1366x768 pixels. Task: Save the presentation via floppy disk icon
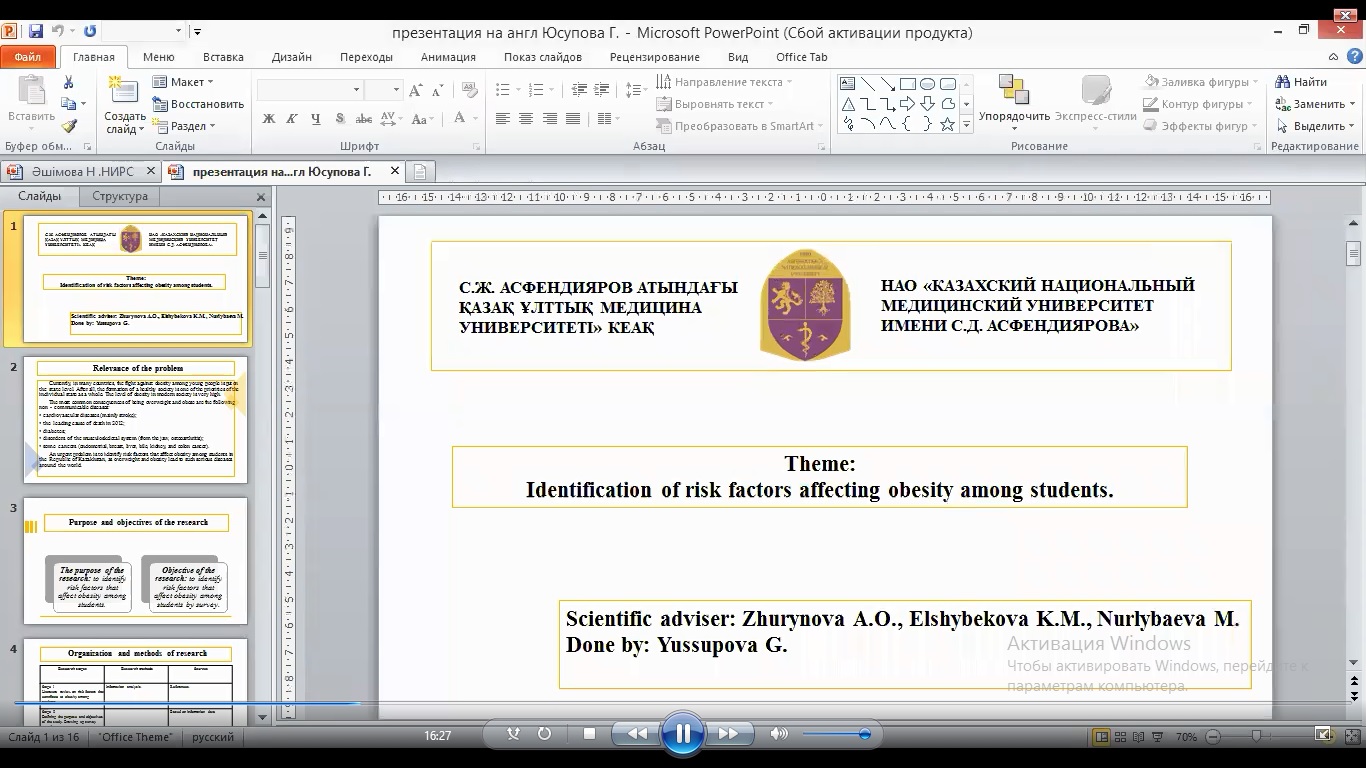coord(36,32)
